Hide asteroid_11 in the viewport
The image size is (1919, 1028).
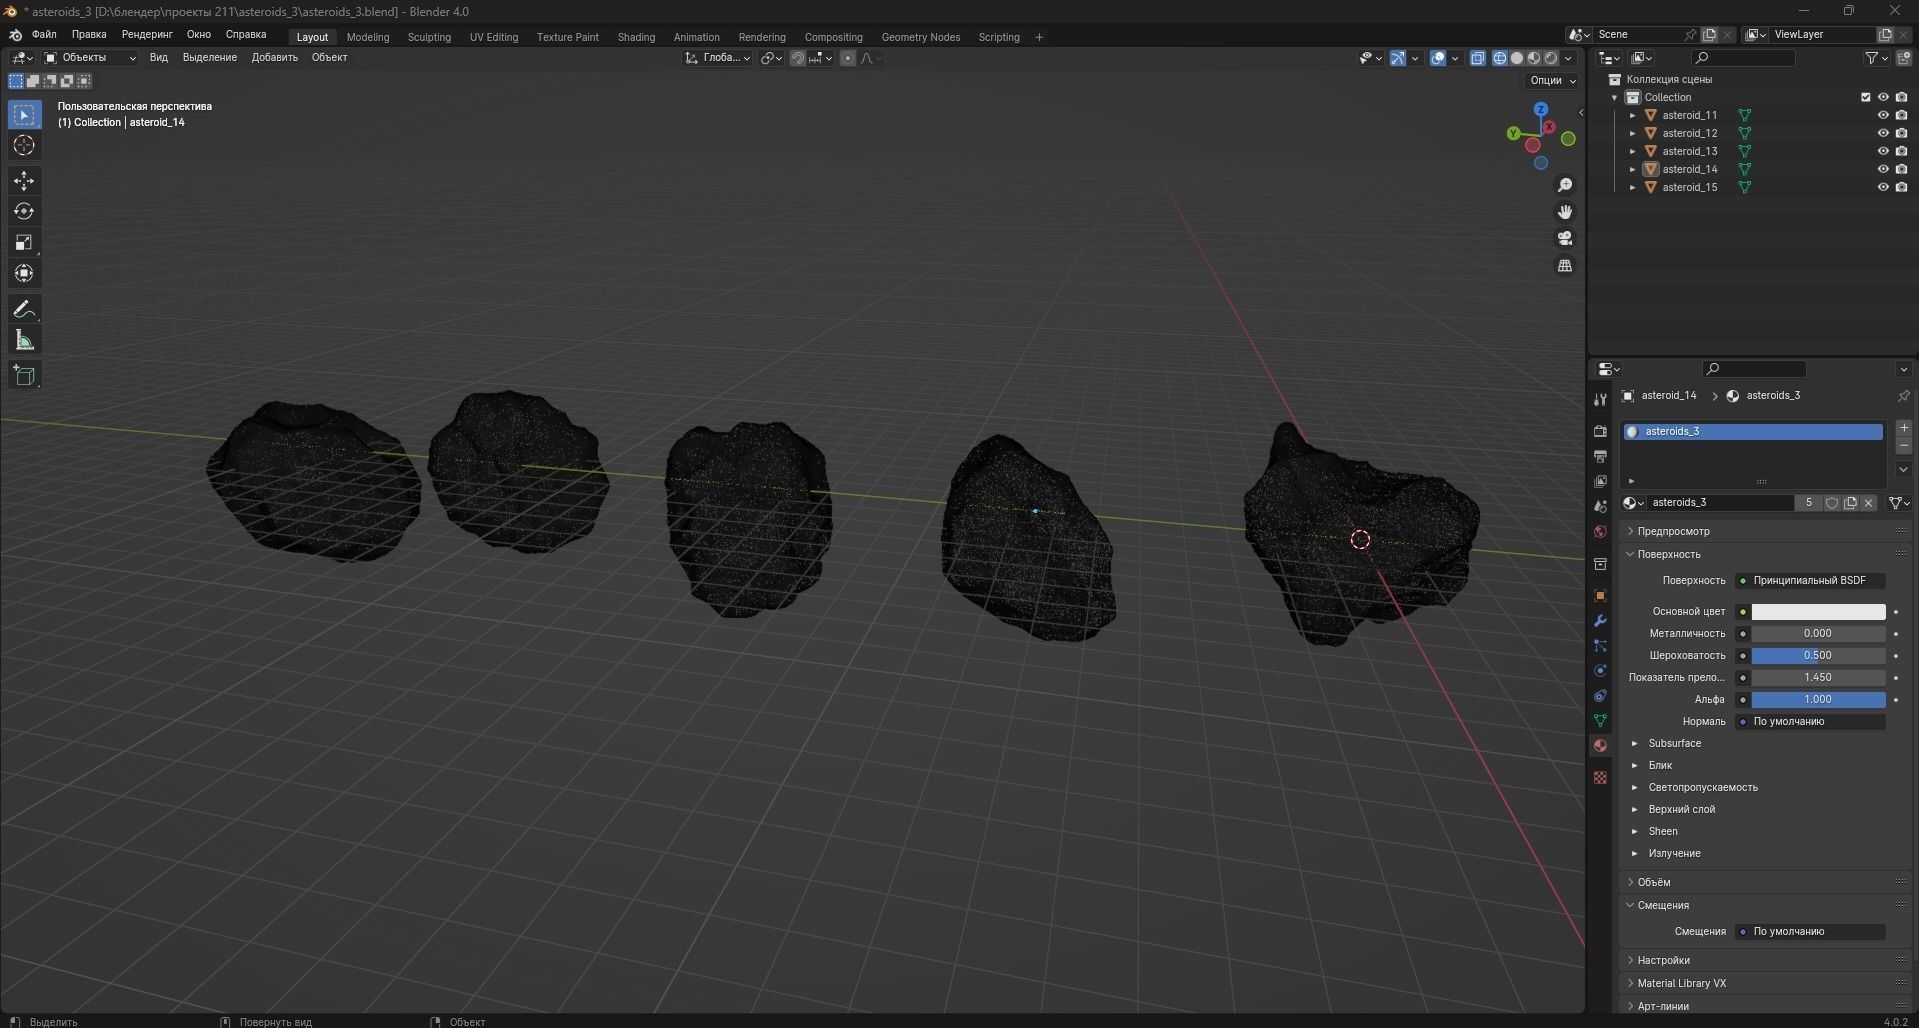pyautogui.click(x=1883, y=115)
